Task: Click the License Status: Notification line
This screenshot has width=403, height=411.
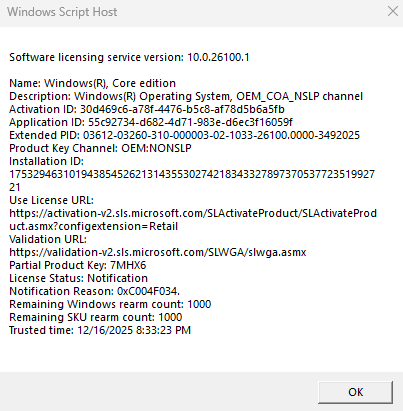Action: [x=78, y=278]
